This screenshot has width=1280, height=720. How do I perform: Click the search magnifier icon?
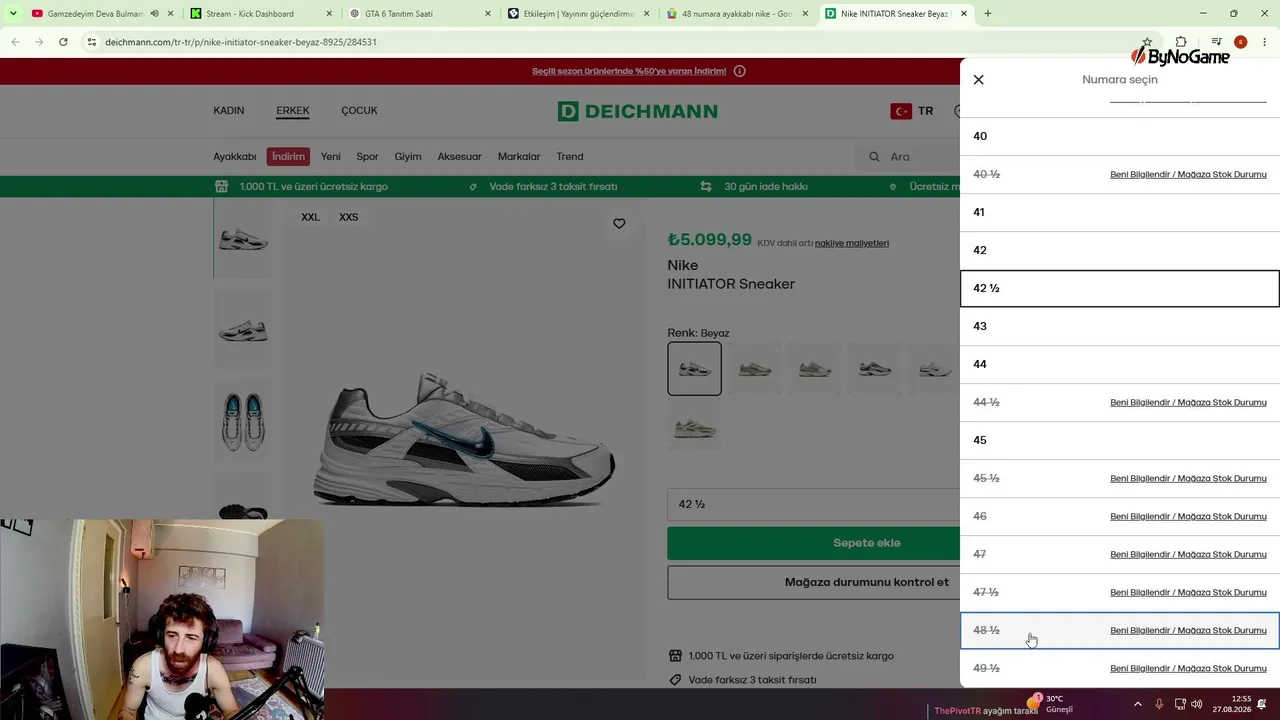tap(874, 157)
